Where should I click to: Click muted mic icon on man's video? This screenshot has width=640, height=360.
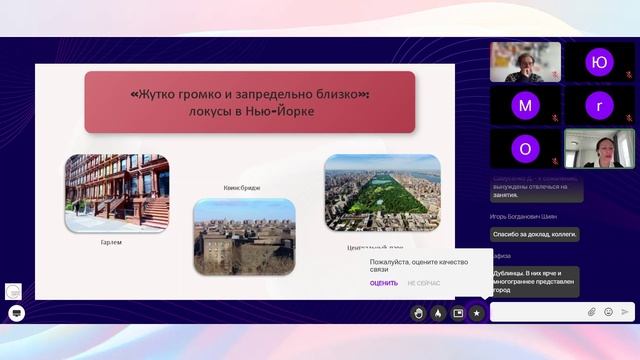click(x=555, y=75)
